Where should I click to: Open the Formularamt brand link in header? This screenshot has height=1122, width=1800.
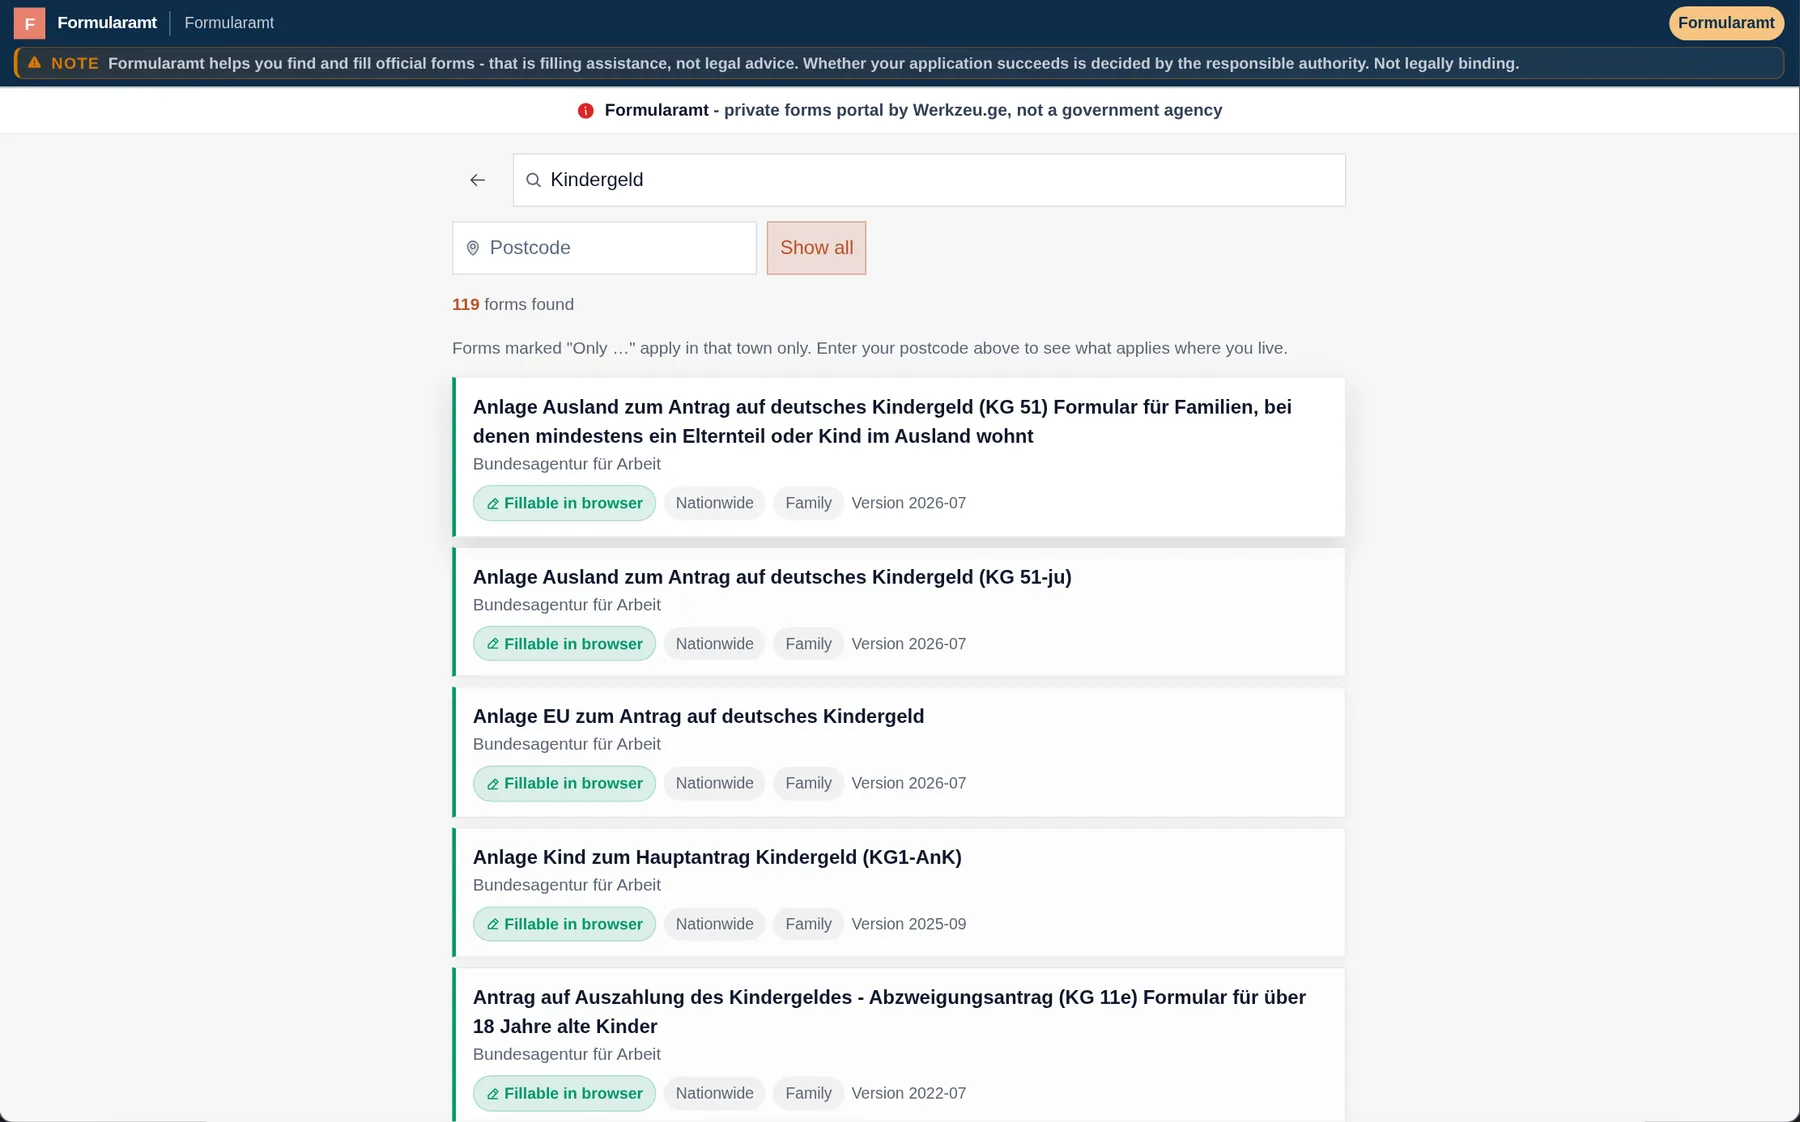point(107,23)
